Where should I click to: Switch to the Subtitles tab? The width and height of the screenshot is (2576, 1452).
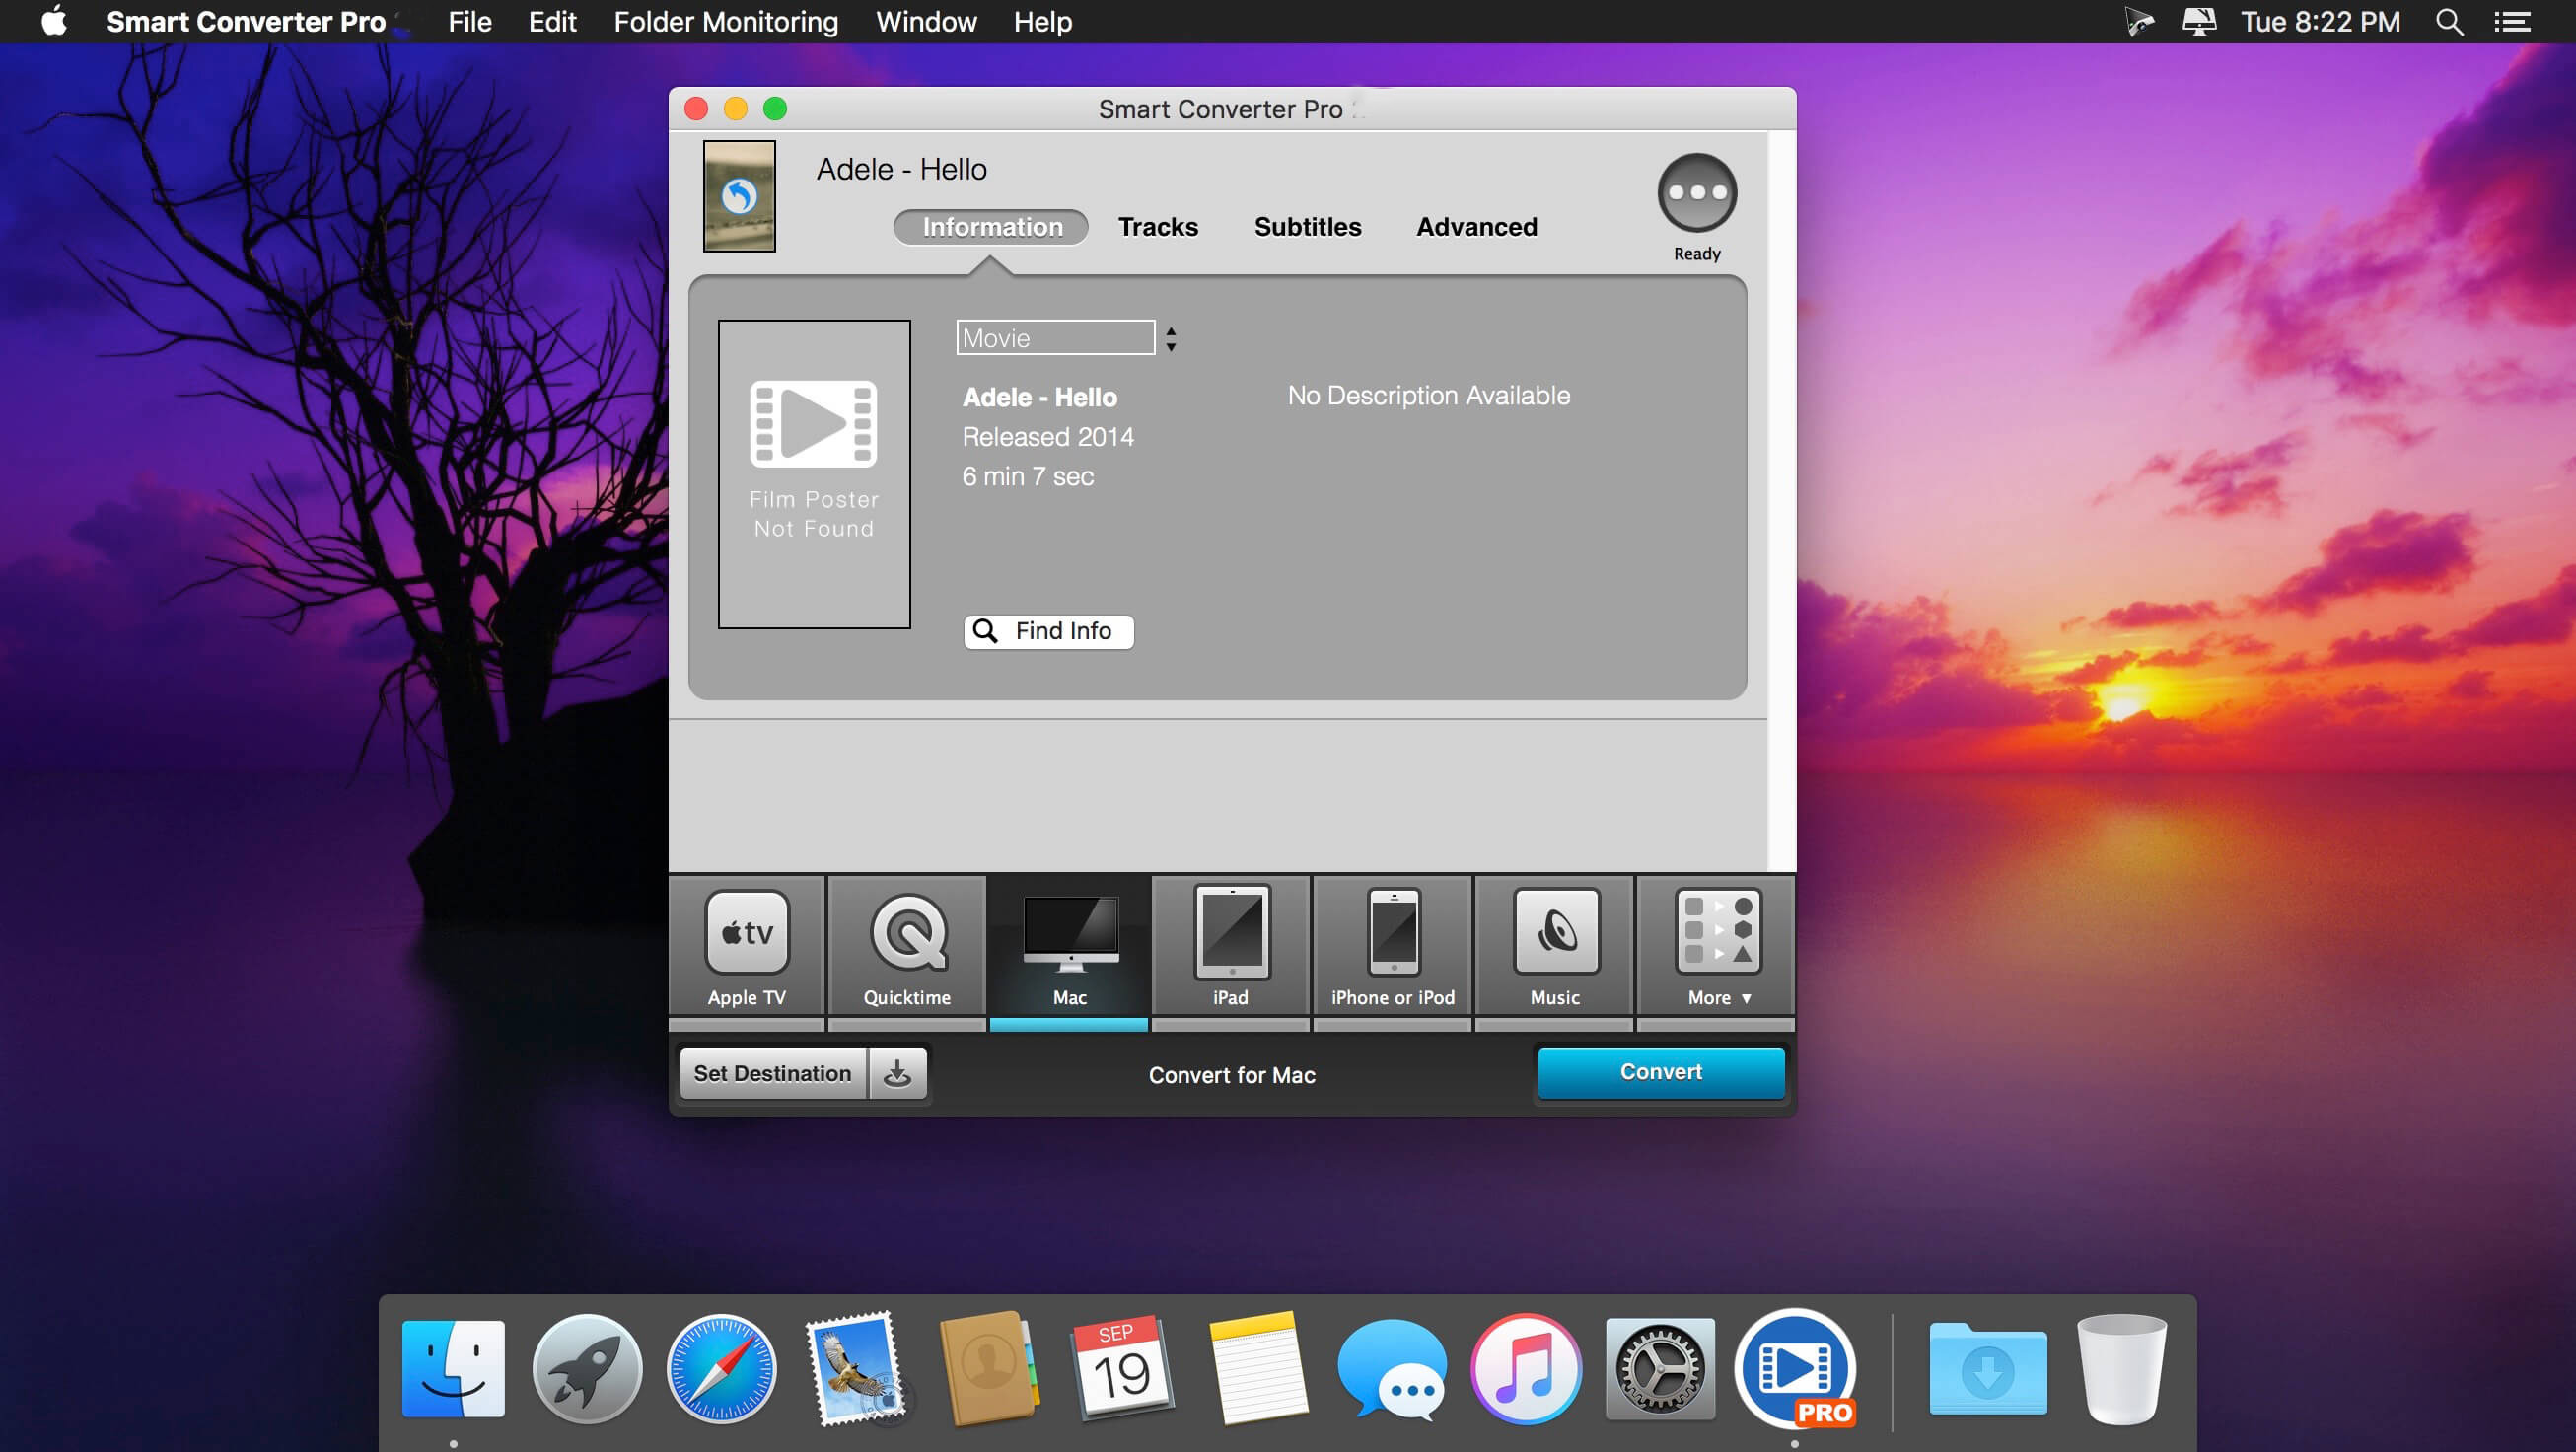tap(1308, 226)
